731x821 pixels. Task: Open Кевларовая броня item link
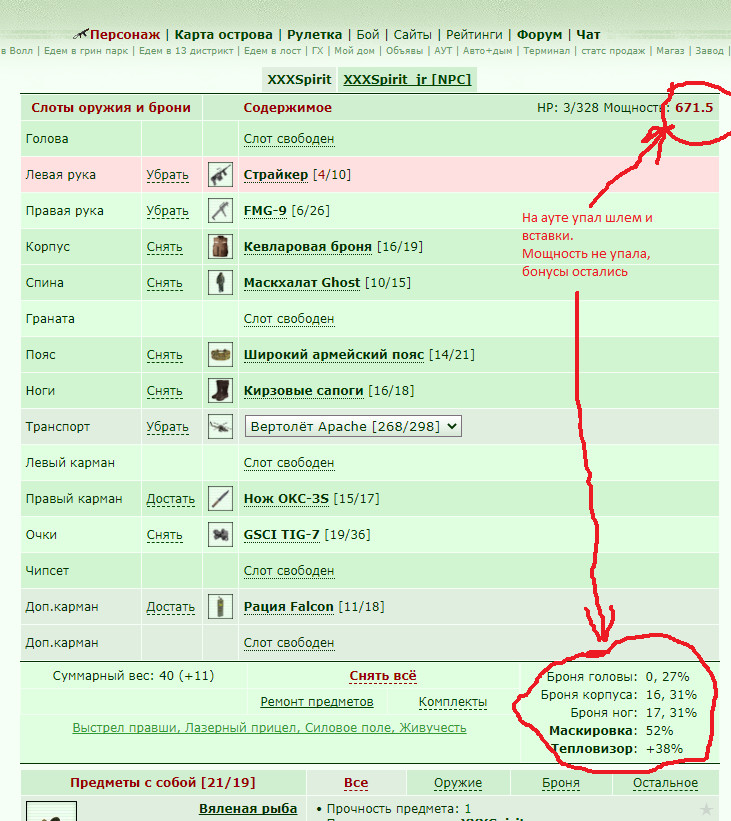308,247
